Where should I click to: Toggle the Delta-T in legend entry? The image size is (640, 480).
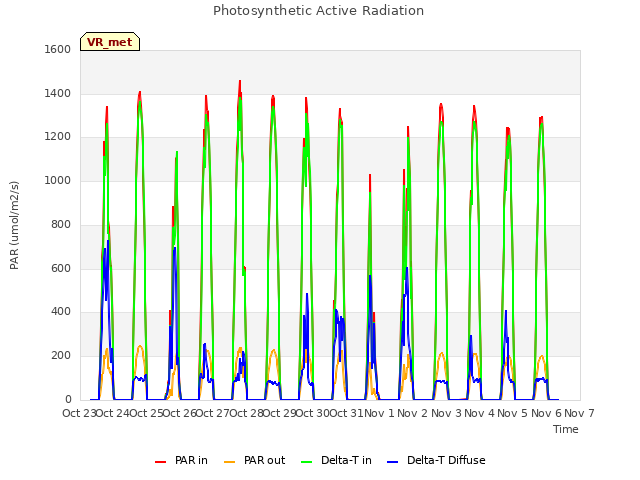coord(336,460)
